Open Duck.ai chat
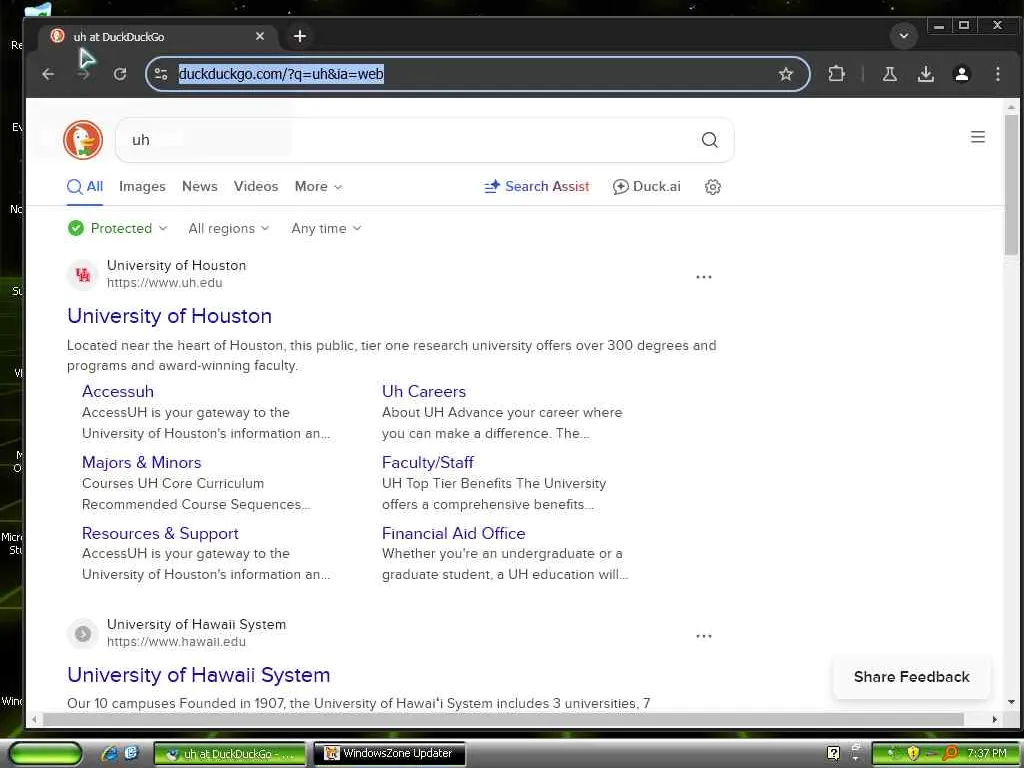The height and width of the screenshot is (768, 1024). [647, 187]
